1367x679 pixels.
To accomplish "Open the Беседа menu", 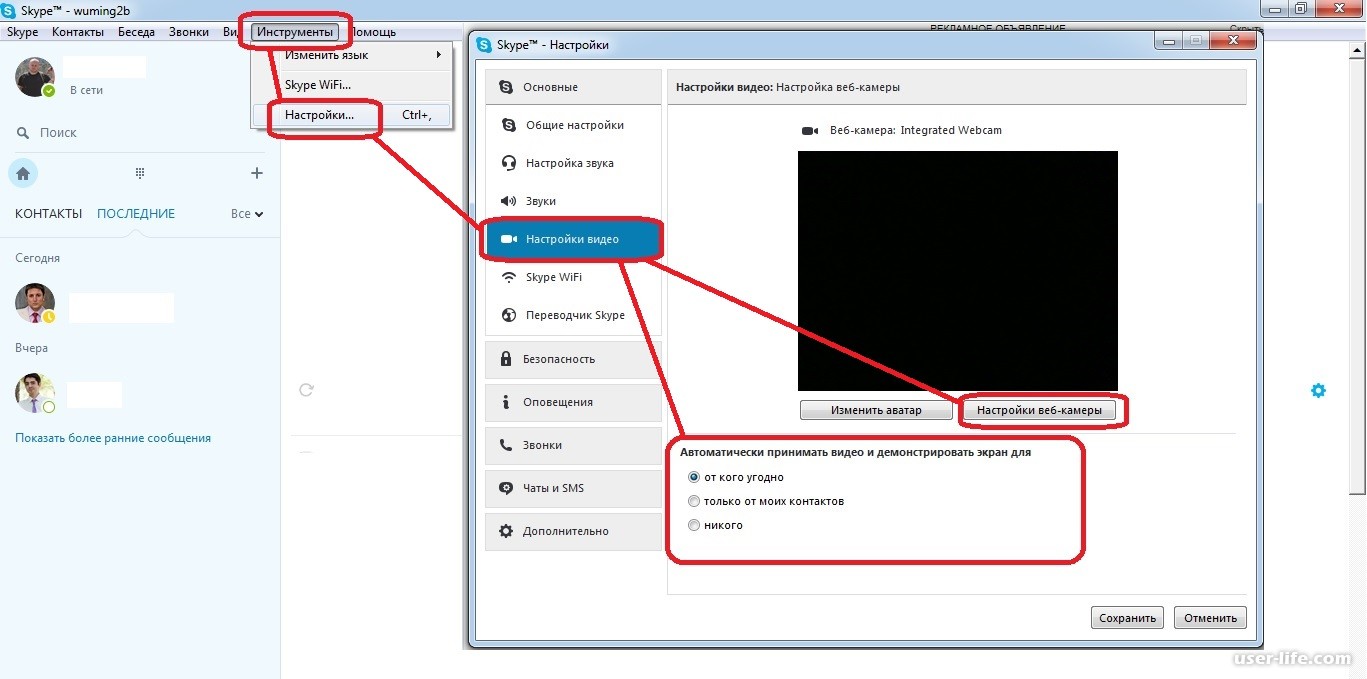I will [136, 32].
